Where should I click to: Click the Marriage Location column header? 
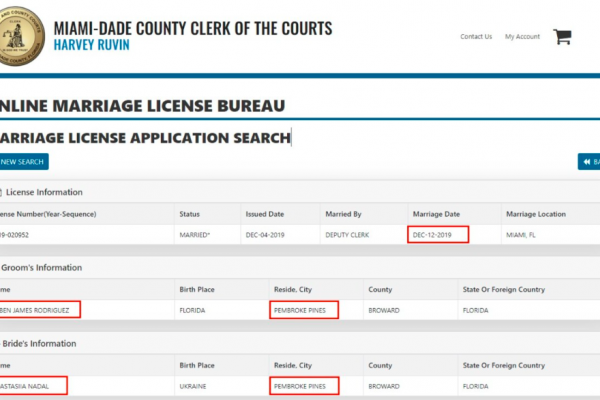tap(536, 214)
